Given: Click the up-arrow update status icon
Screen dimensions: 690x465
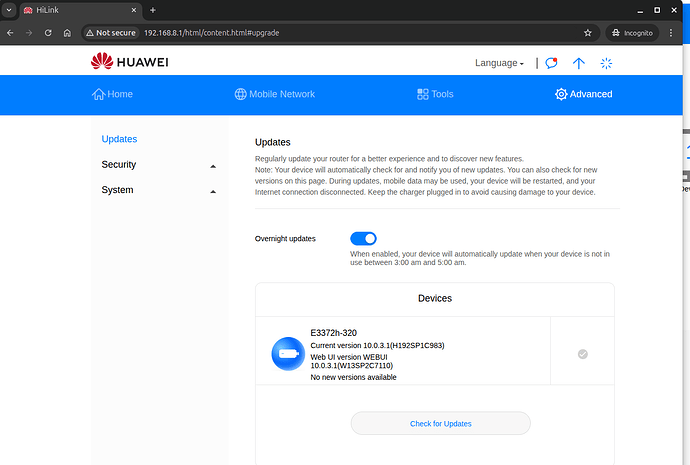Looking at the screenshot, I should pos(578,63).
